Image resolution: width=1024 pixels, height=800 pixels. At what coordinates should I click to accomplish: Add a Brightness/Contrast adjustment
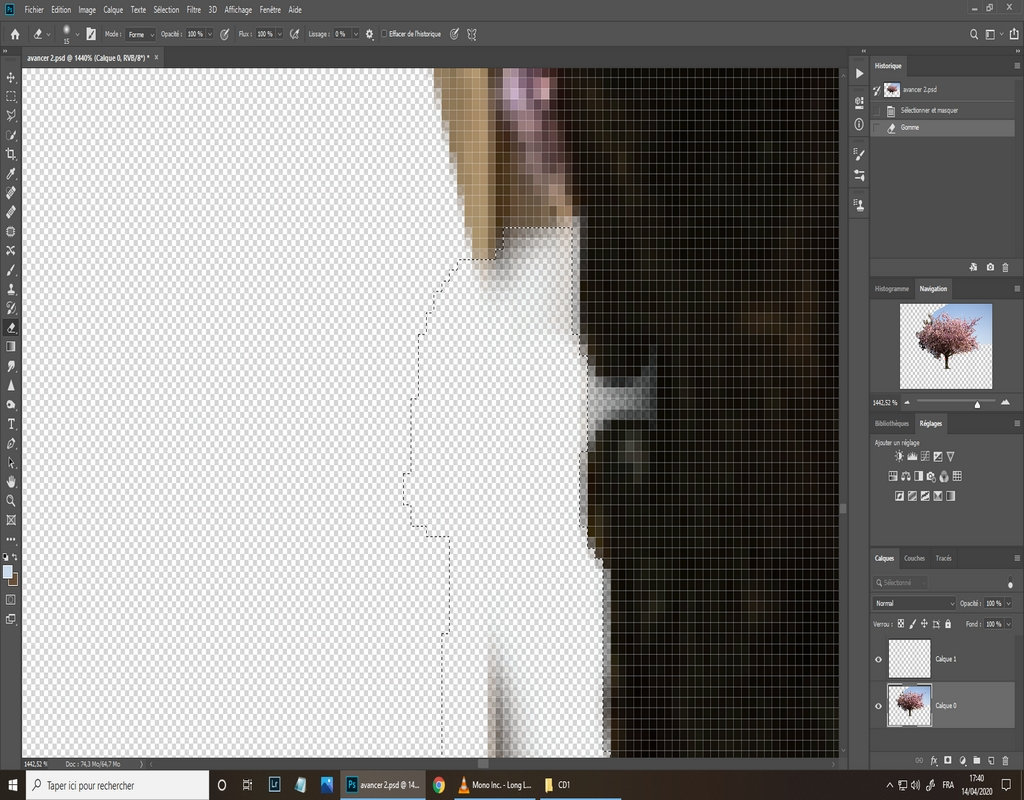tap(899, 456)
